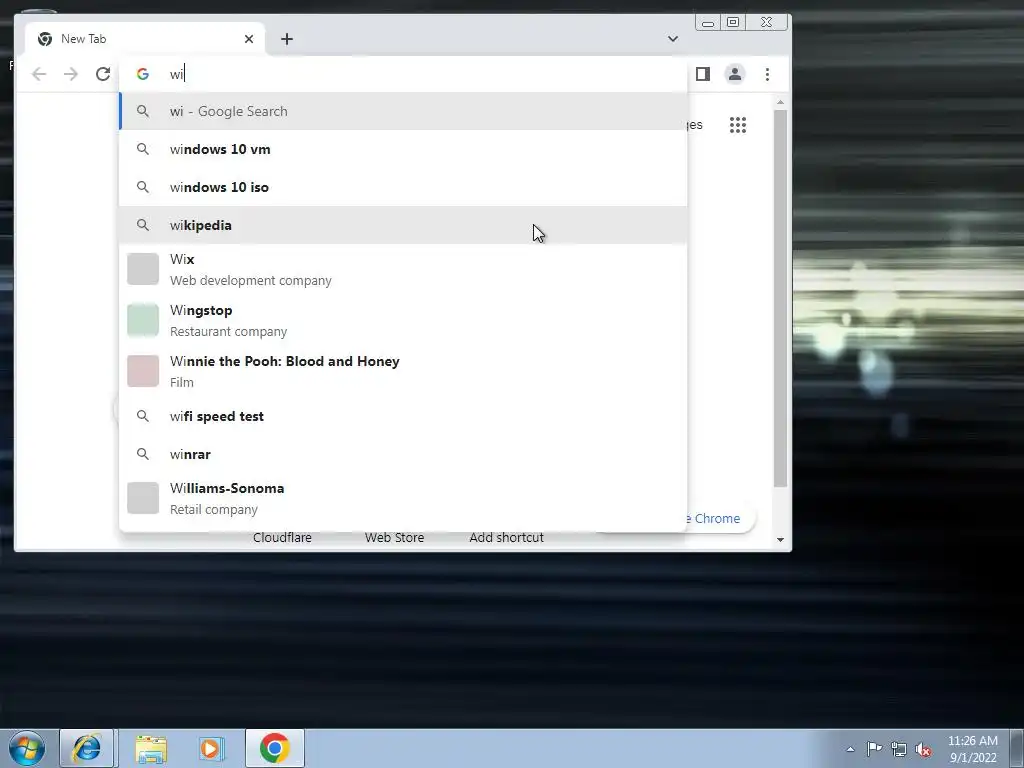This screenshot has width=1024, height=768.
Task: Open the network status tray icon
Action: 899,749
